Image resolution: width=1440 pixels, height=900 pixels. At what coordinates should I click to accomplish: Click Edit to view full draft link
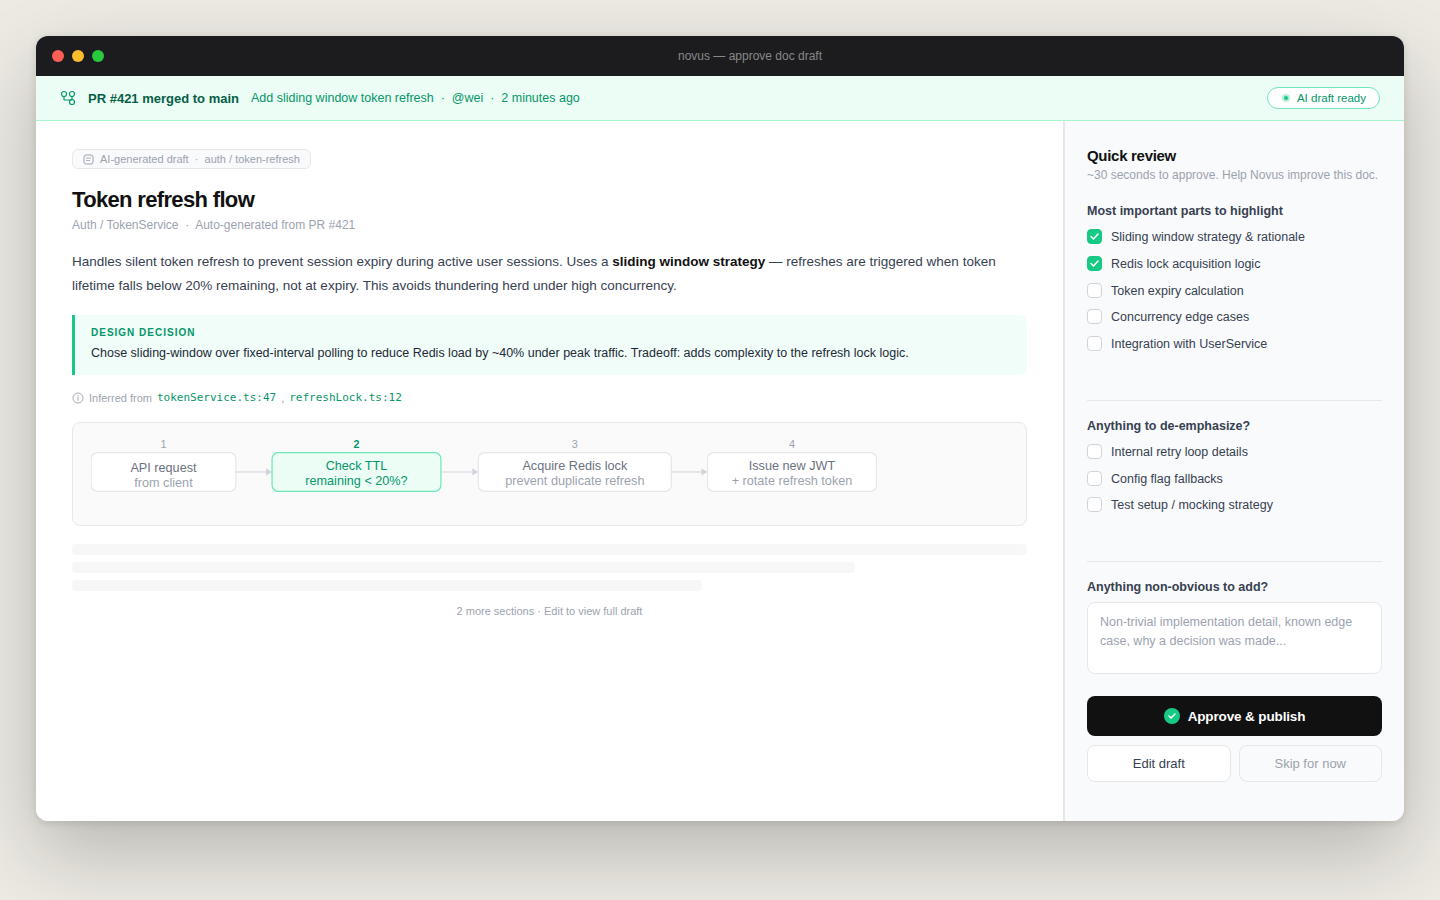593,610
